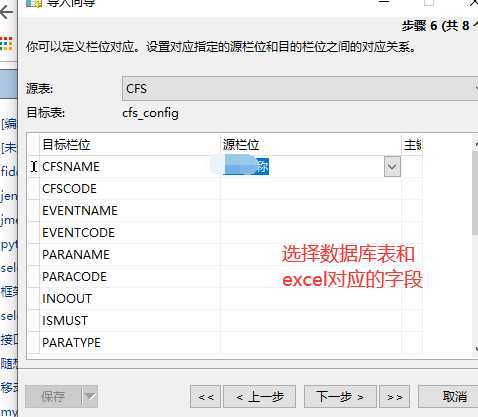478x417 pixels.
Task: Select the EVENTNAME target field row
Action: pos(130,211)
